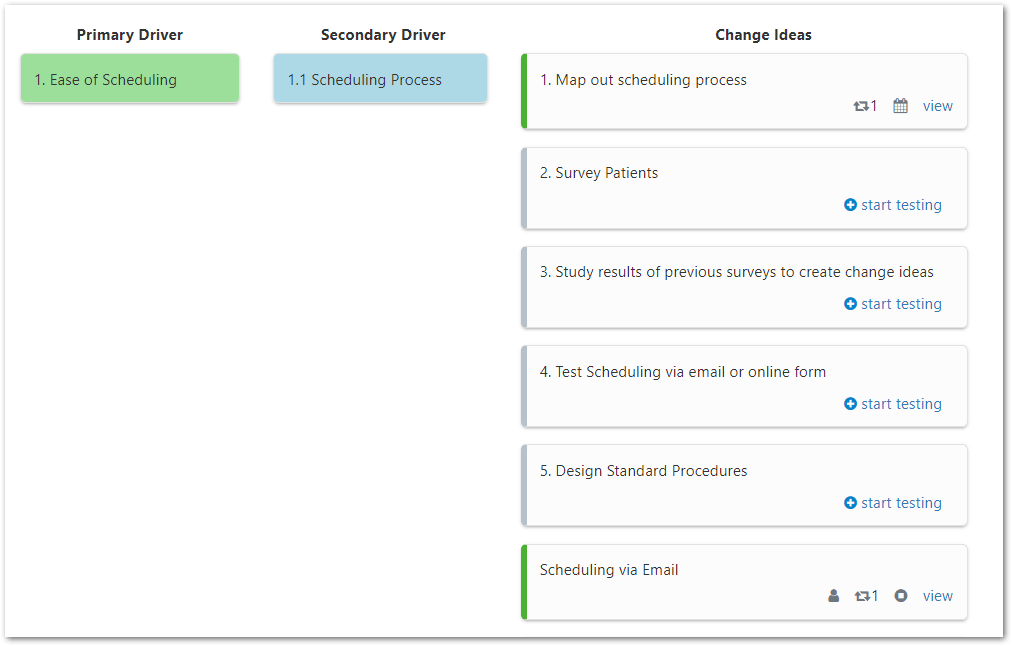The image size is (1012, 646).
Task: Select the Ease of Scheduling primary driver
Action: click(130, 78)
